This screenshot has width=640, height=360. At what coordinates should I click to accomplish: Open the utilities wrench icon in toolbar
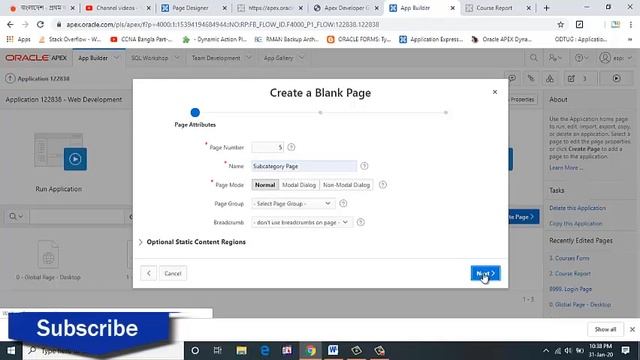531,78
